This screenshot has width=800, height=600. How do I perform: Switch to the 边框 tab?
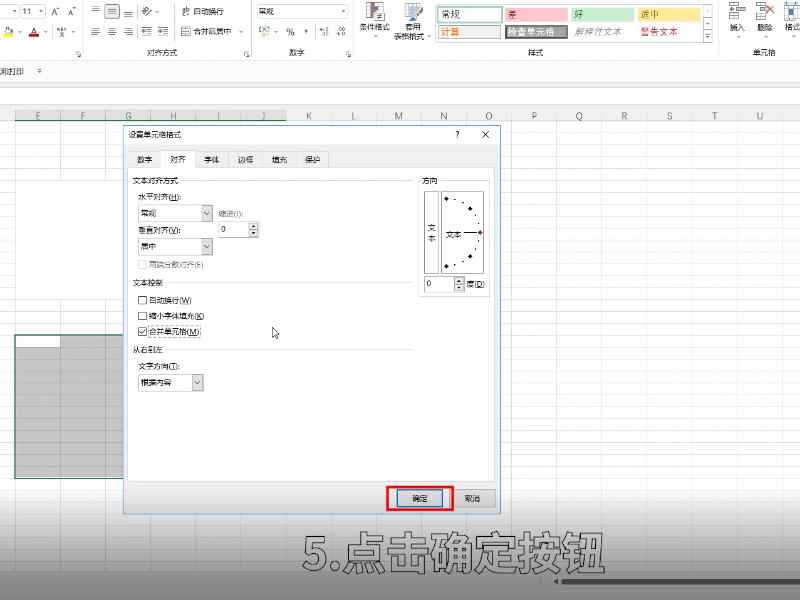point(245,160)
